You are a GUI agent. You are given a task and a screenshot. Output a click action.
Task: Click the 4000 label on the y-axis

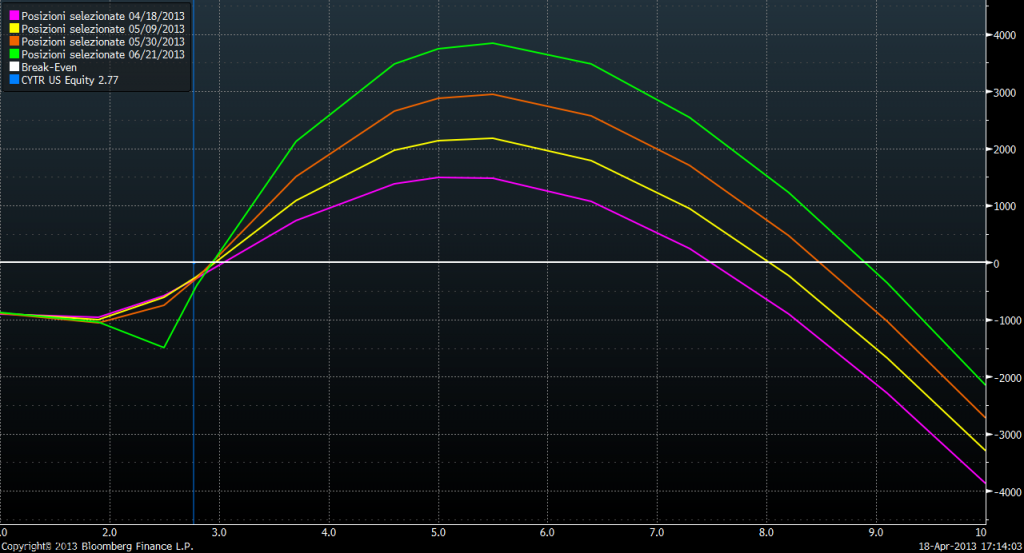click(x=1005, y=35)
